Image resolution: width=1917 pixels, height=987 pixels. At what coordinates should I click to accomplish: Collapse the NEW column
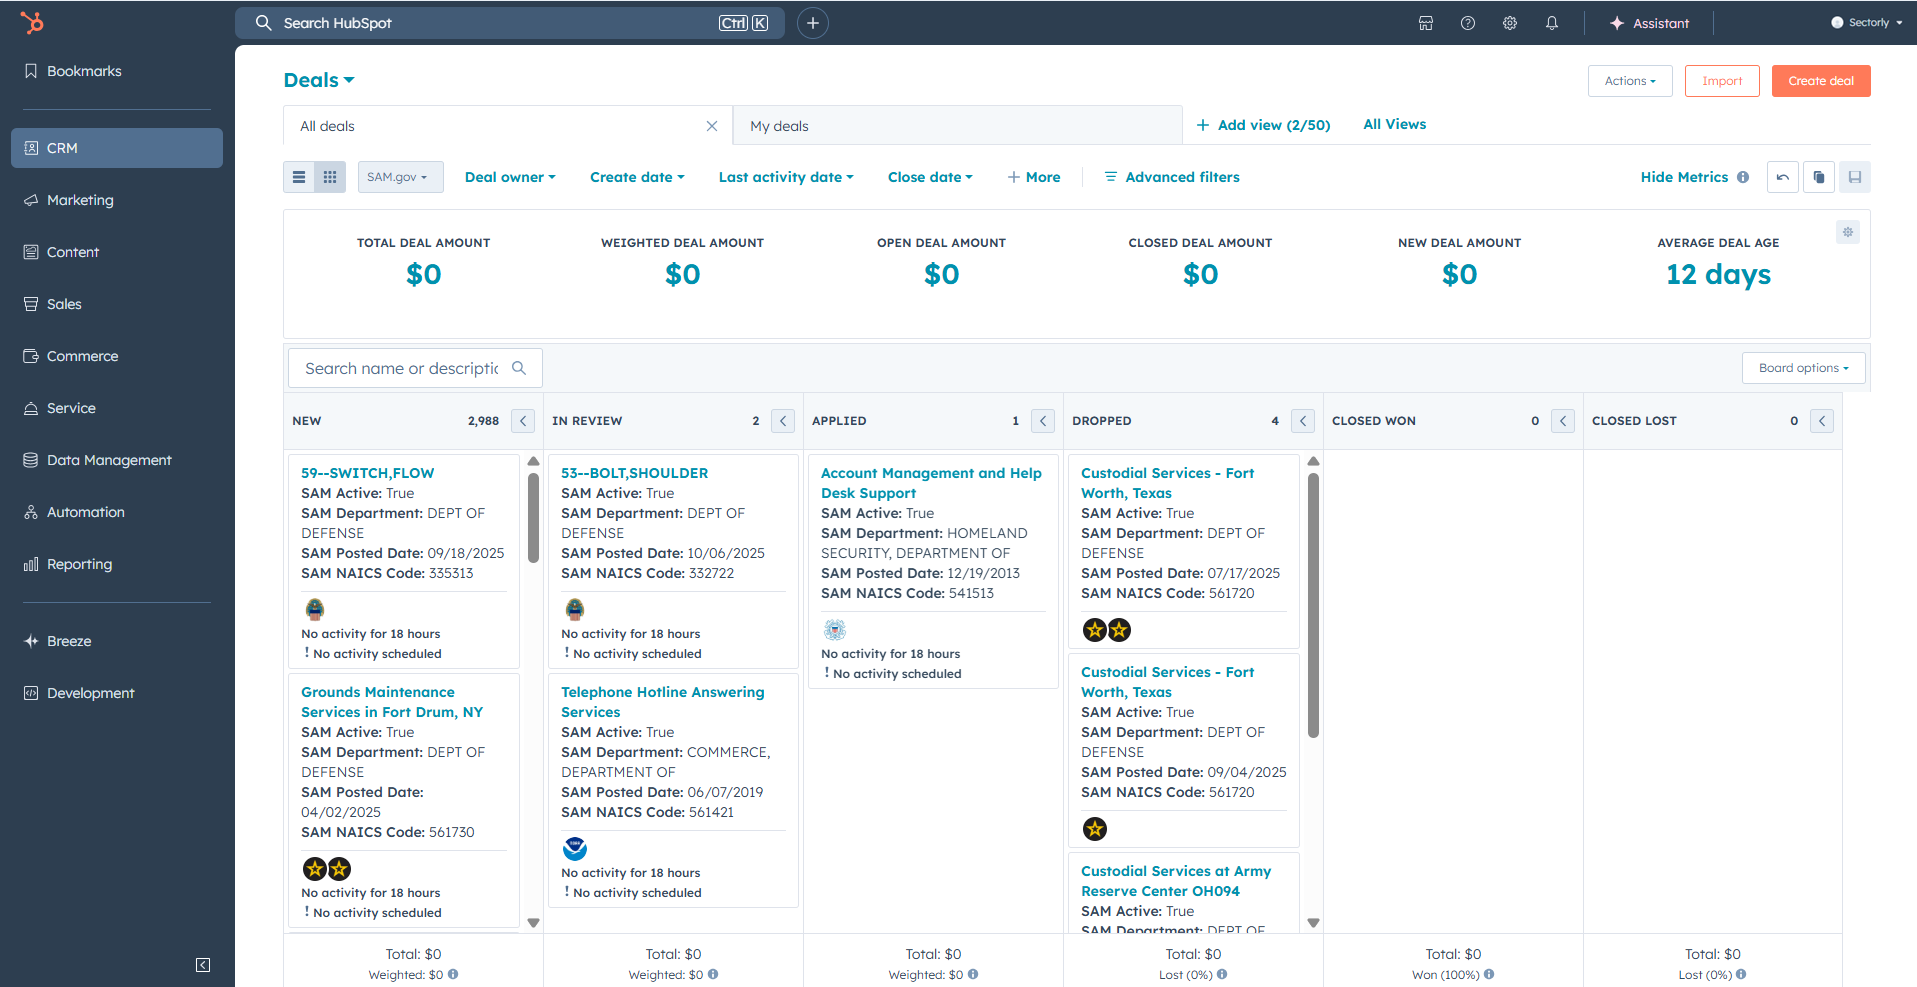point(523,421)
